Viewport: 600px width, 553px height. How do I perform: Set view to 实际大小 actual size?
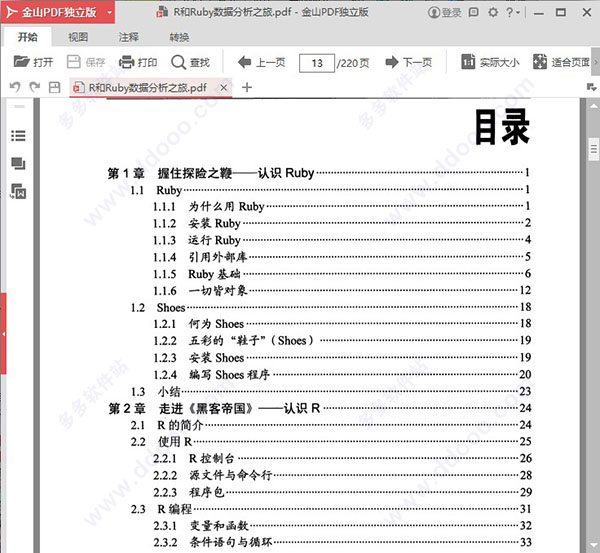[490, 62]
